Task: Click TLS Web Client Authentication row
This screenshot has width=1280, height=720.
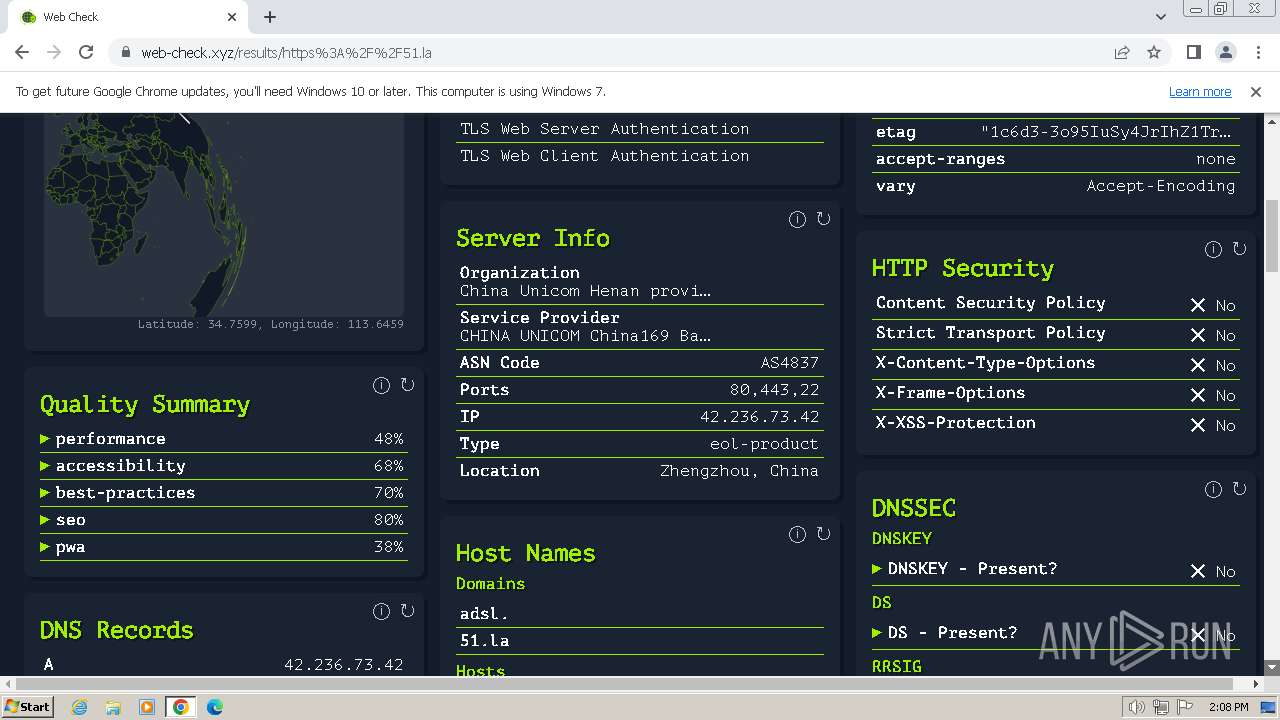Action: pos(640,156)
